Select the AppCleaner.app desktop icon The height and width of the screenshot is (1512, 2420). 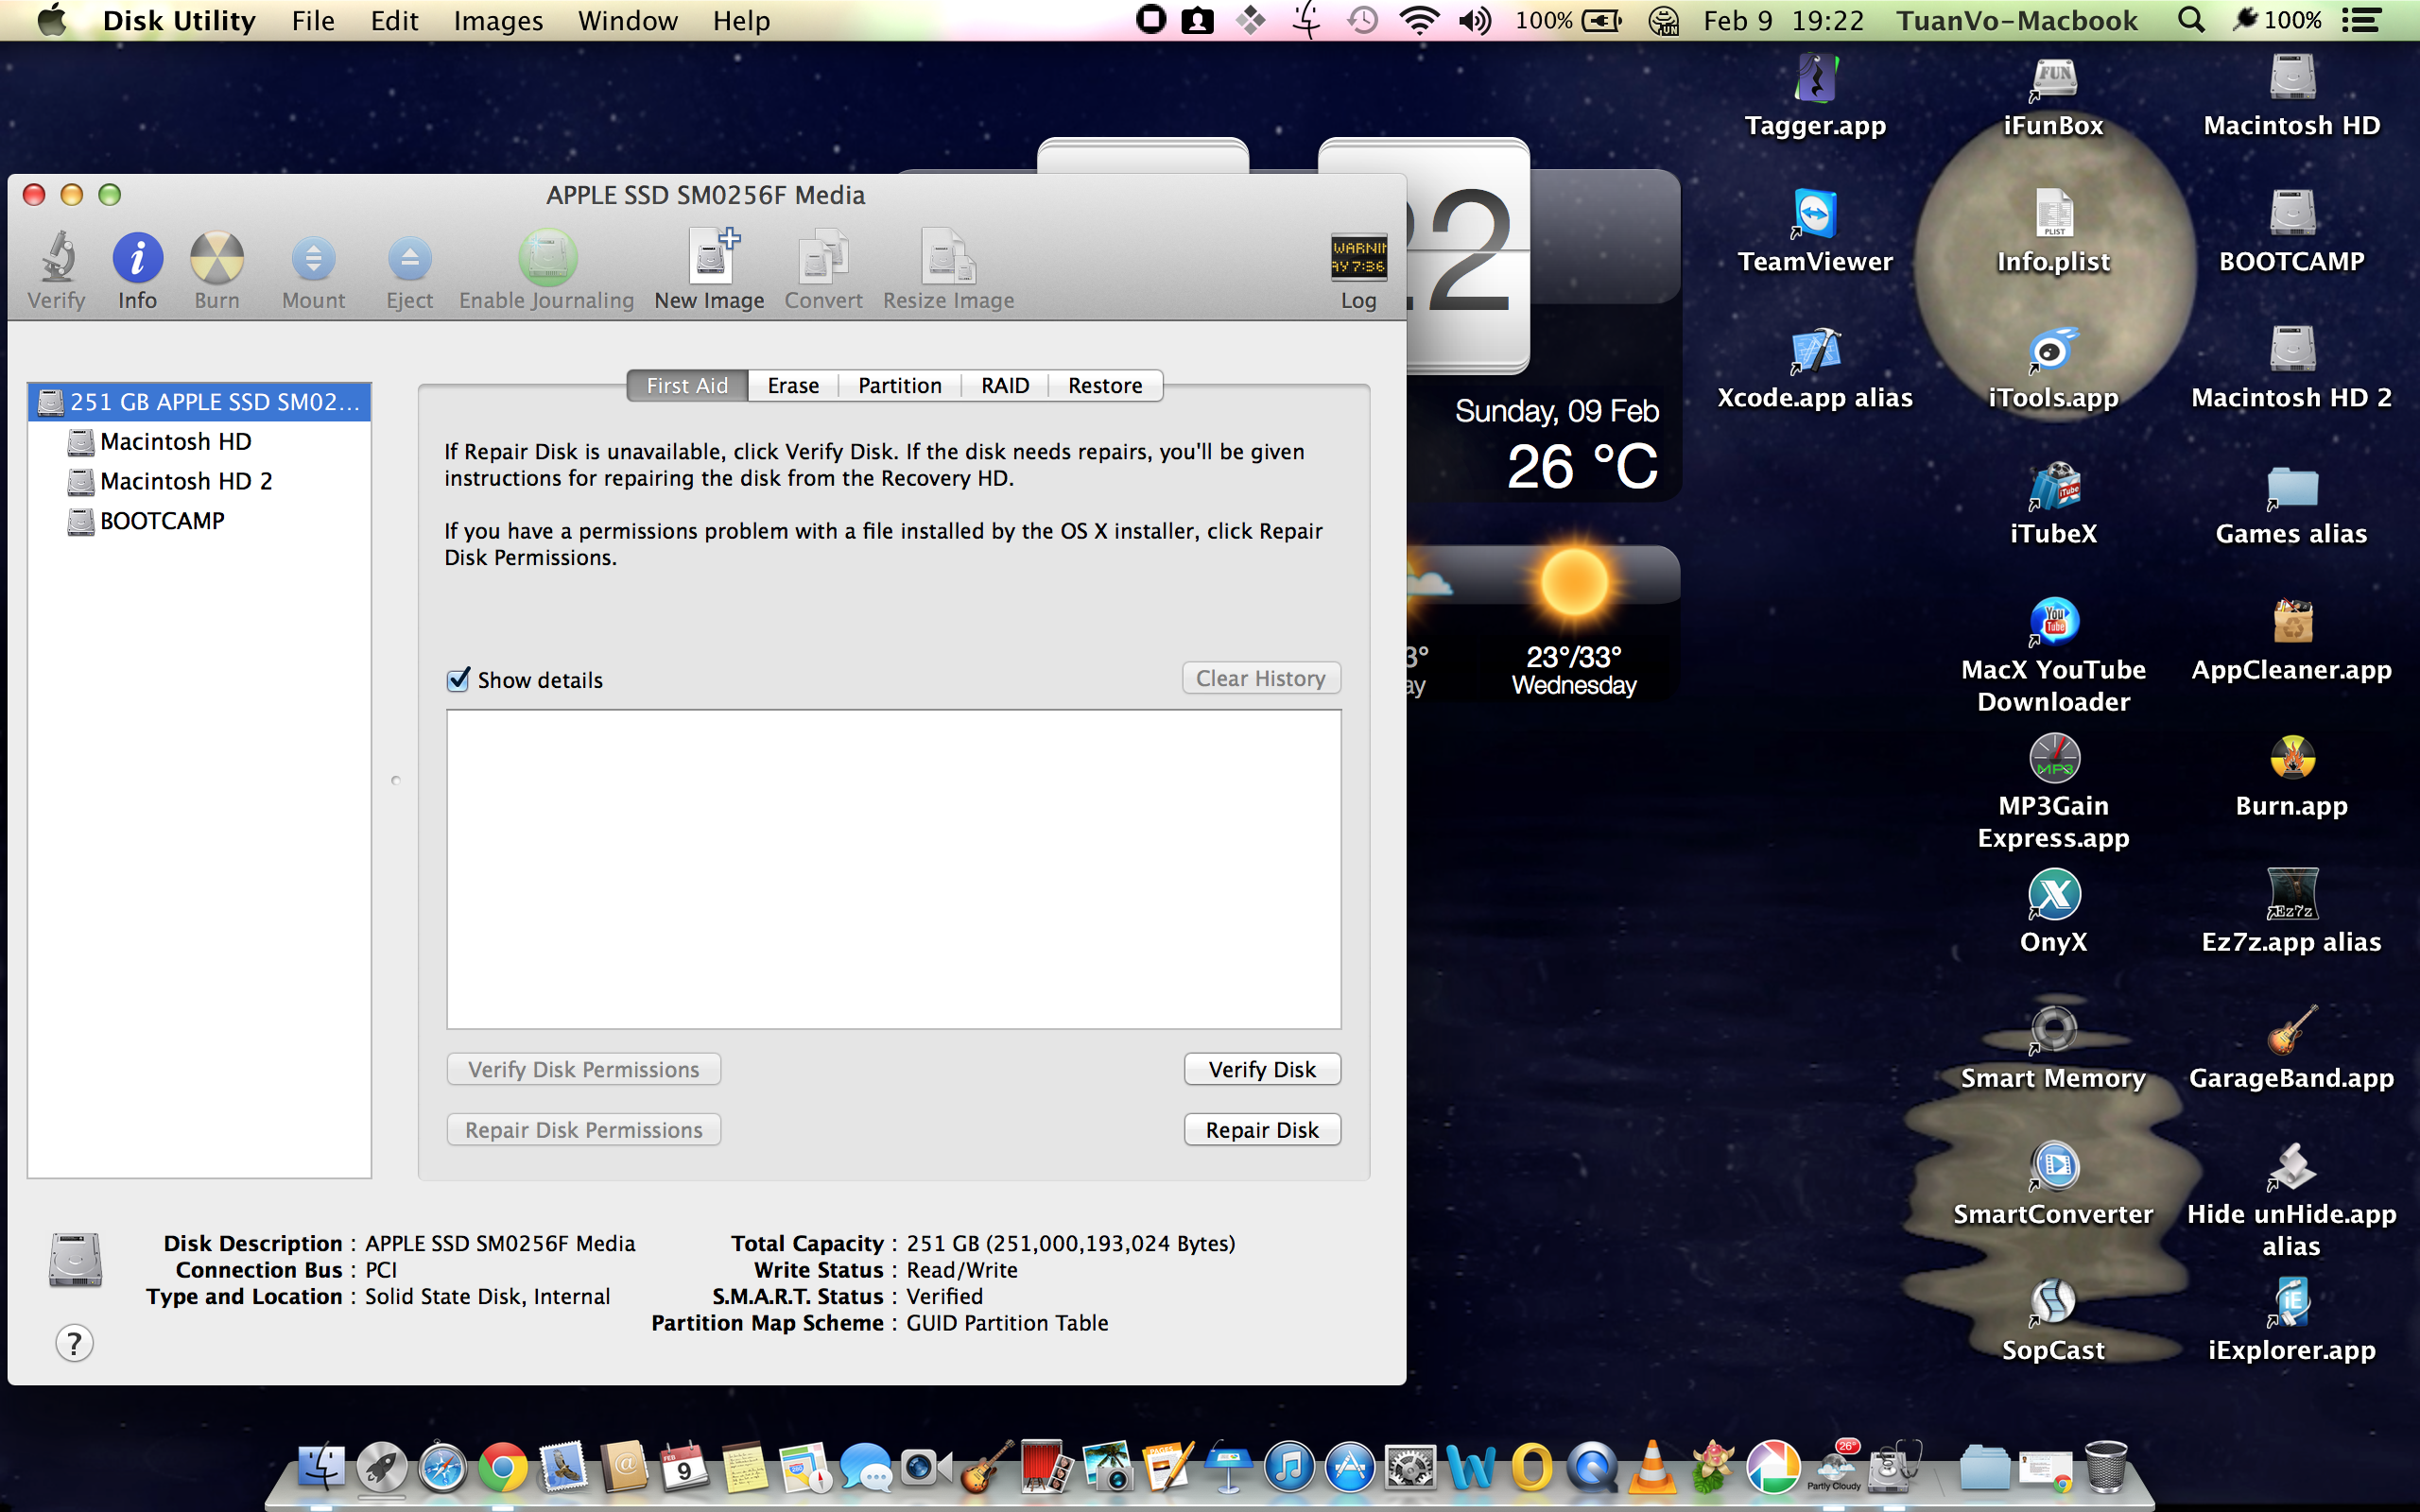[x=2292, y=622]
